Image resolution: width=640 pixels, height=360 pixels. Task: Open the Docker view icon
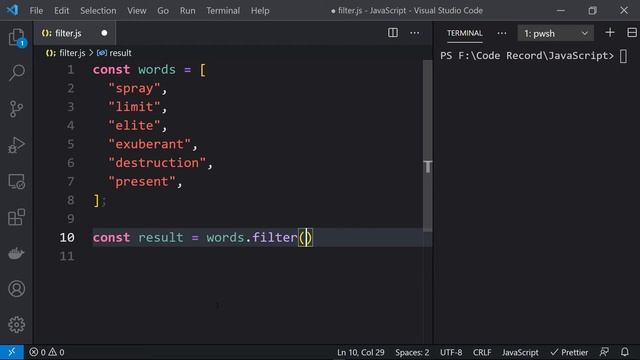pyautogui.click(x=16, y=253)
